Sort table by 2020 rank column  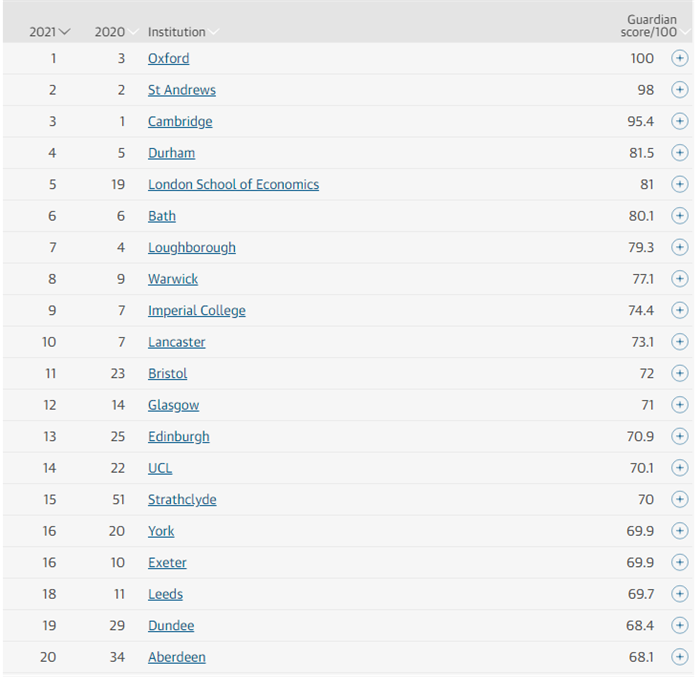(x=116, y=32)
